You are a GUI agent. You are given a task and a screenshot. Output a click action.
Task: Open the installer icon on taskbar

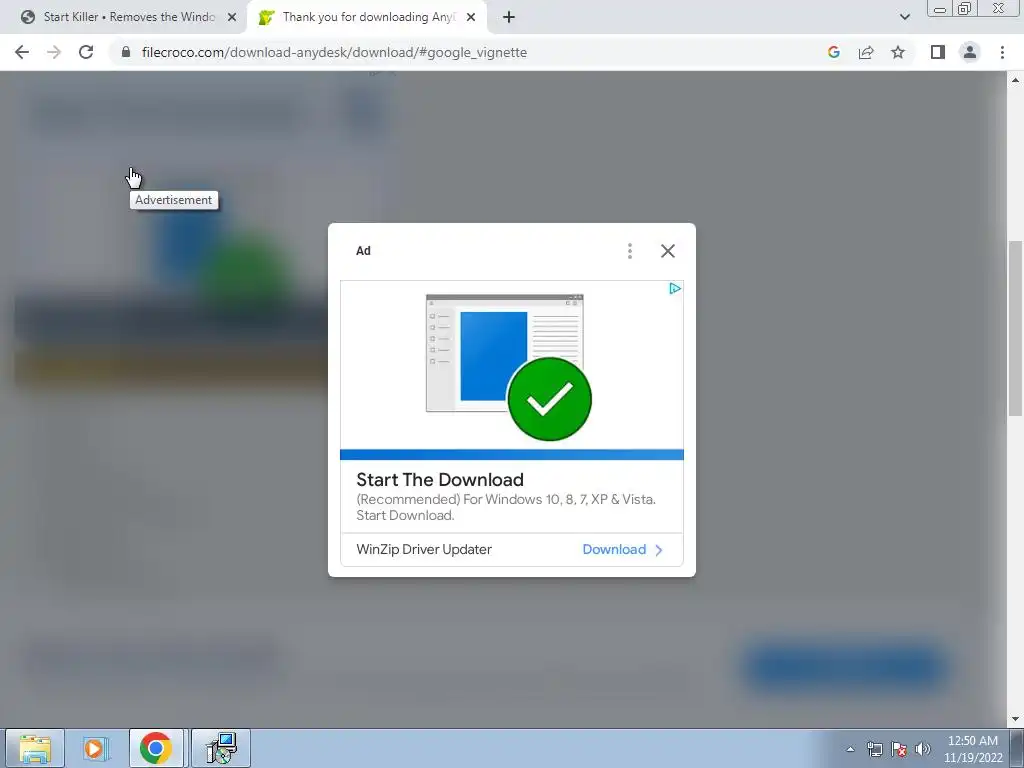221,748
